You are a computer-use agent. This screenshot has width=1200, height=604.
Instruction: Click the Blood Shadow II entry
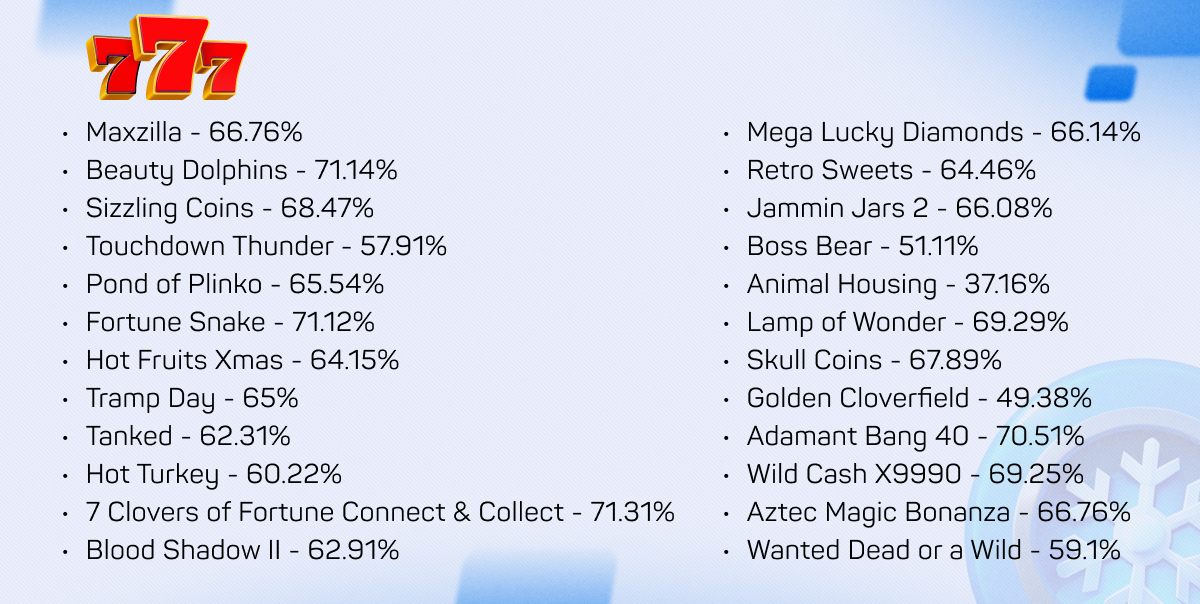(x=242, y=550)
